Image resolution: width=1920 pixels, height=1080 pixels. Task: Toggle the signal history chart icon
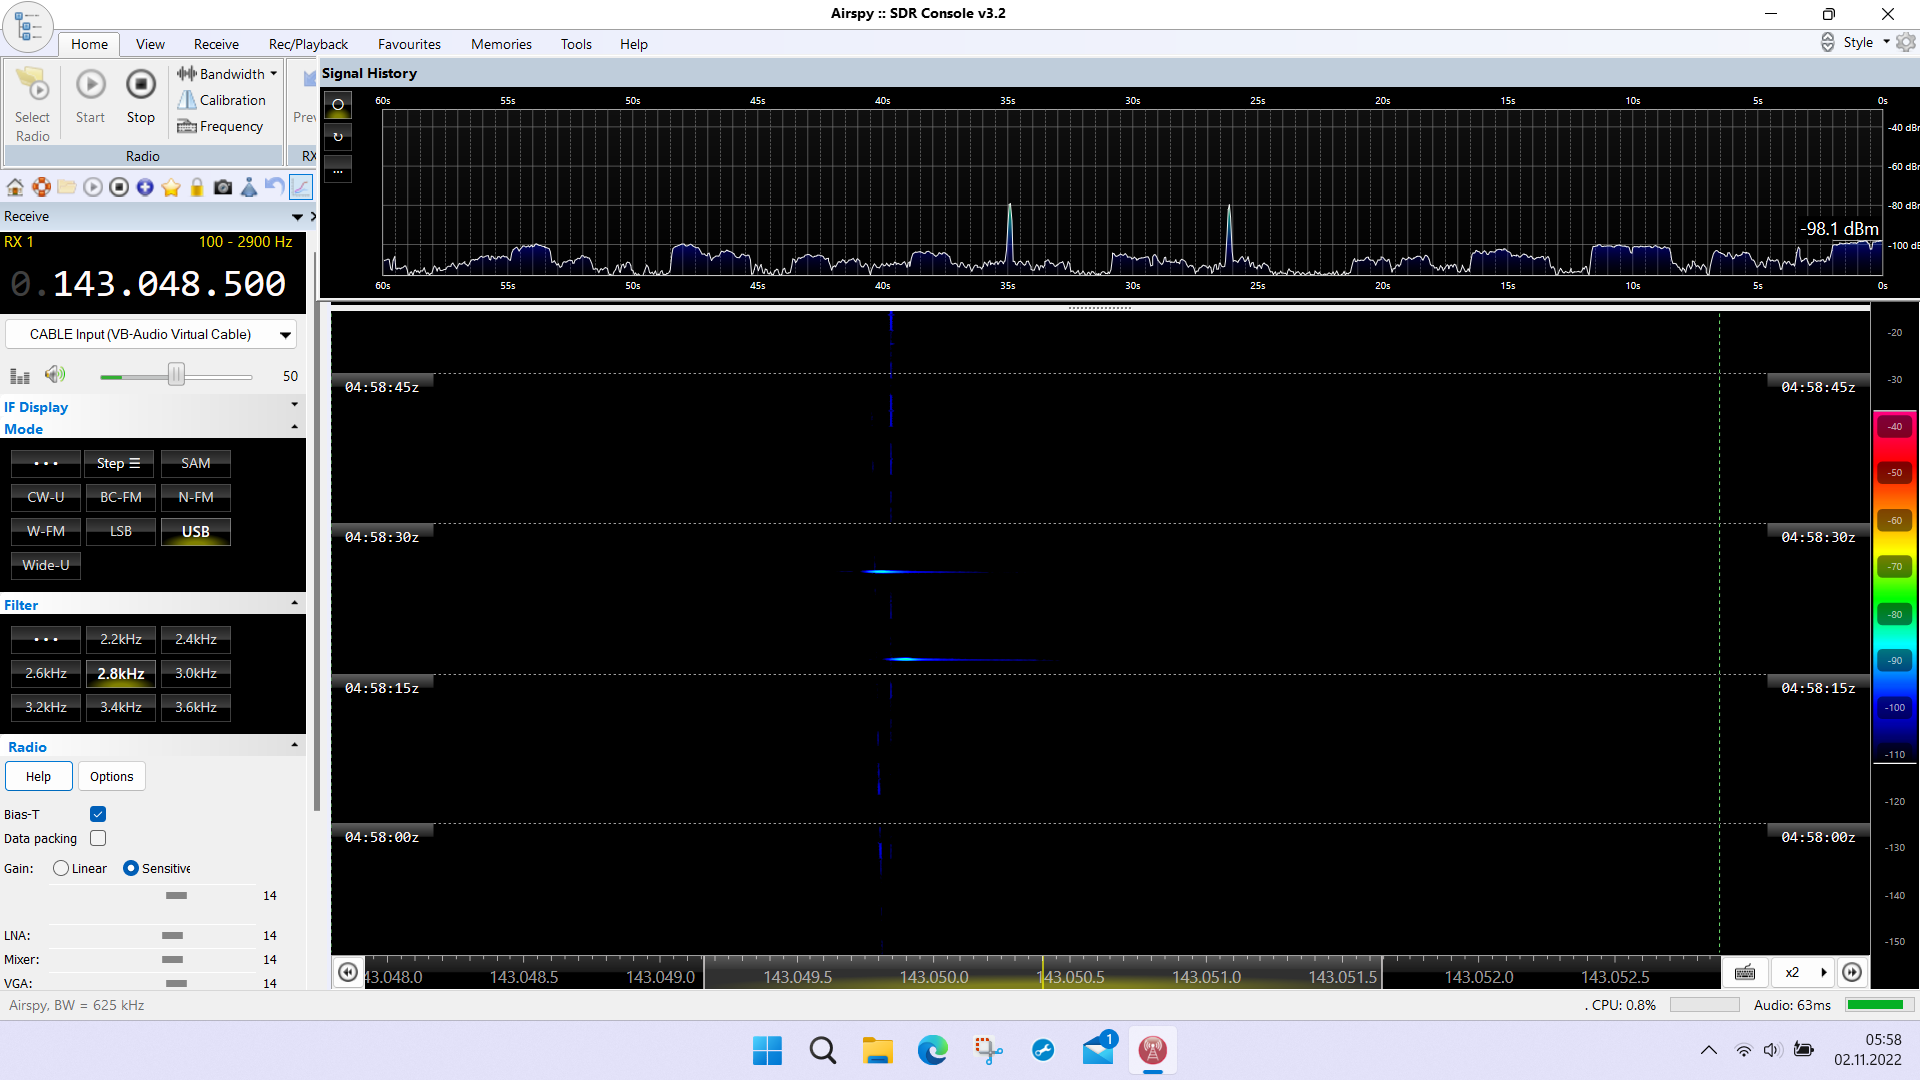coord(301,187)
